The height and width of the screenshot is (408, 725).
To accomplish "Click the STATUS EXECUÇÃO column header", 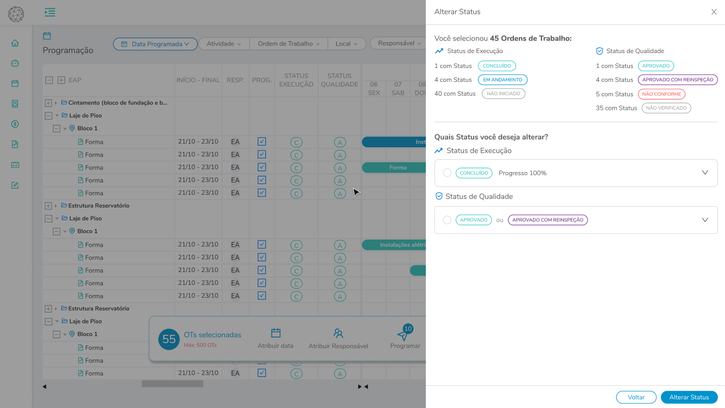I will click(296, 80).
